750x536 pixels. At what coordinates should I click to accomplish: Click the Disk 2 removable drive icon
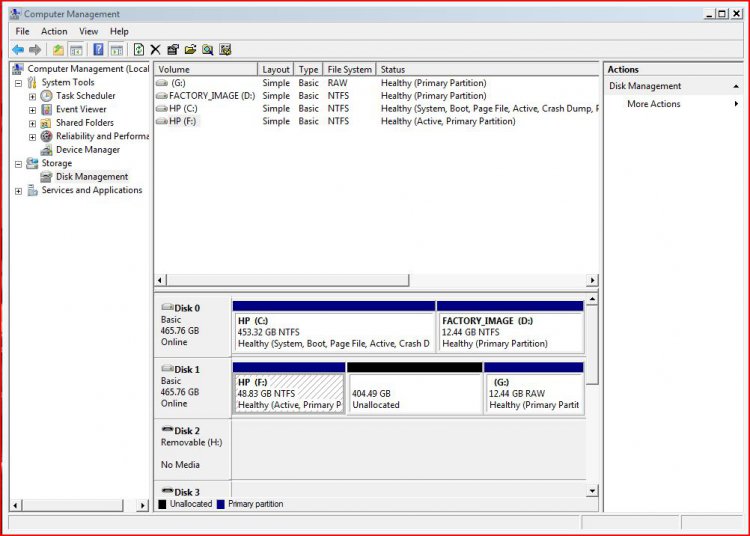pyautogui.click(x=167, y=429)
